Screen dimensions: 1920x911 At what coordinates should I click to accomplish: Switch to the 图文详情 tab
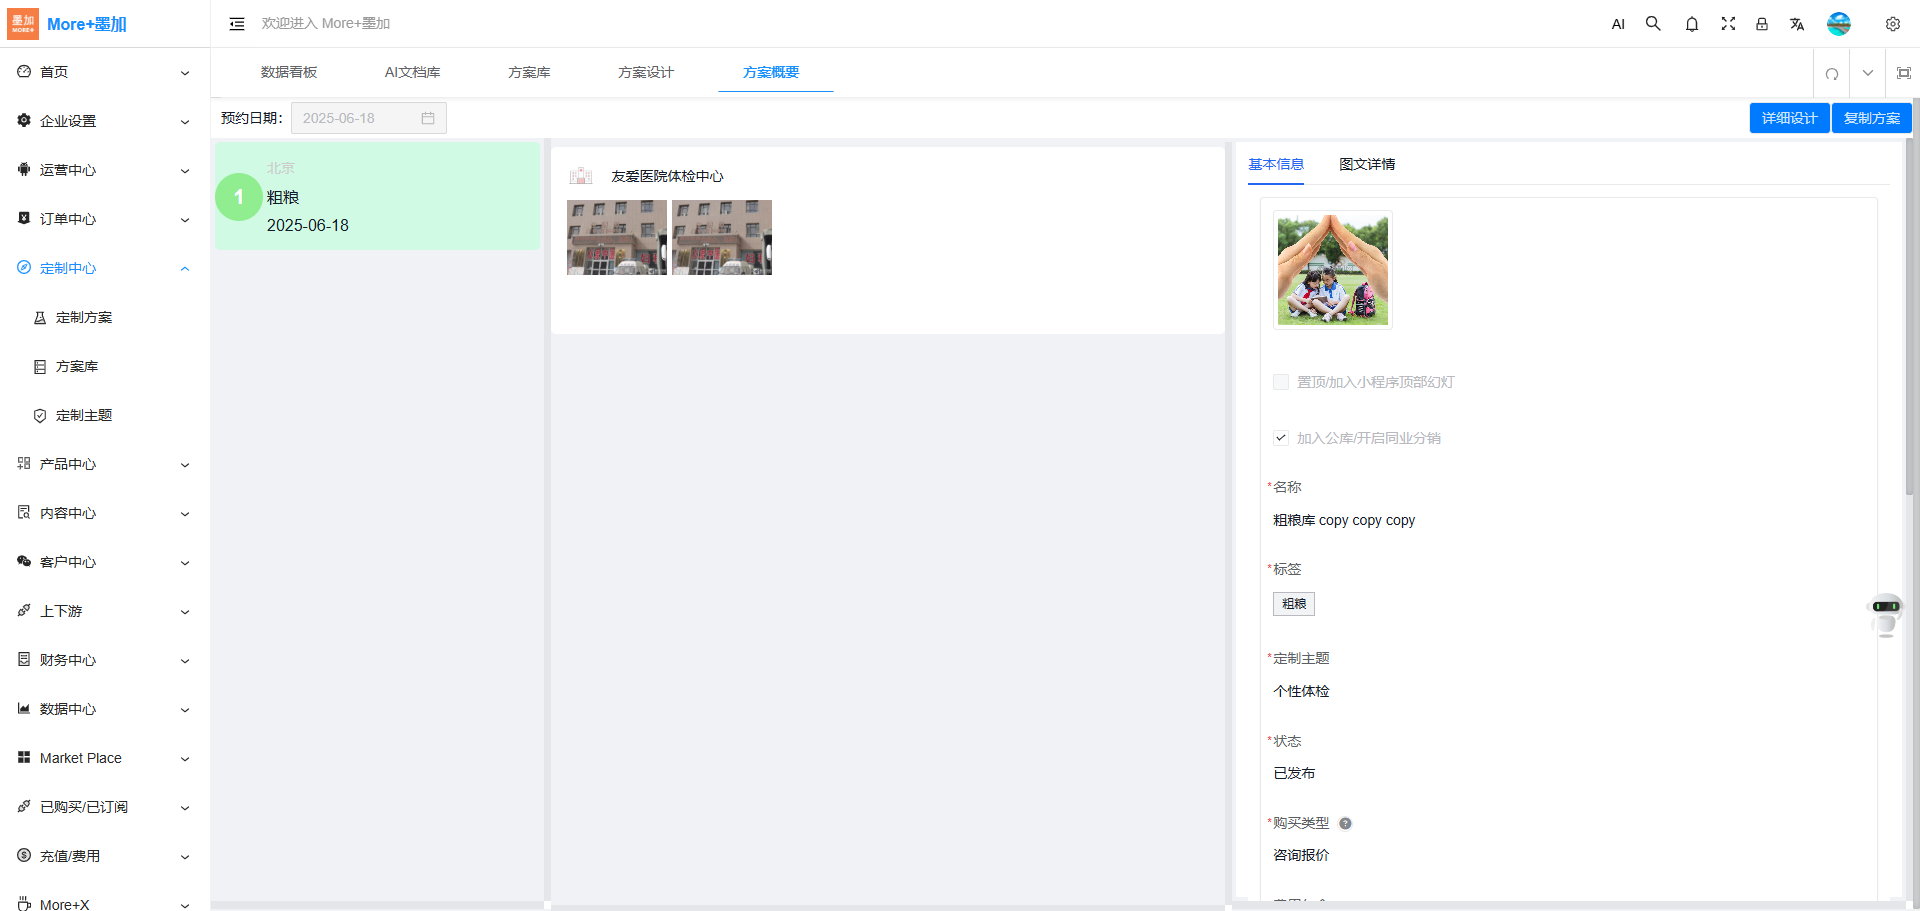1367,164
